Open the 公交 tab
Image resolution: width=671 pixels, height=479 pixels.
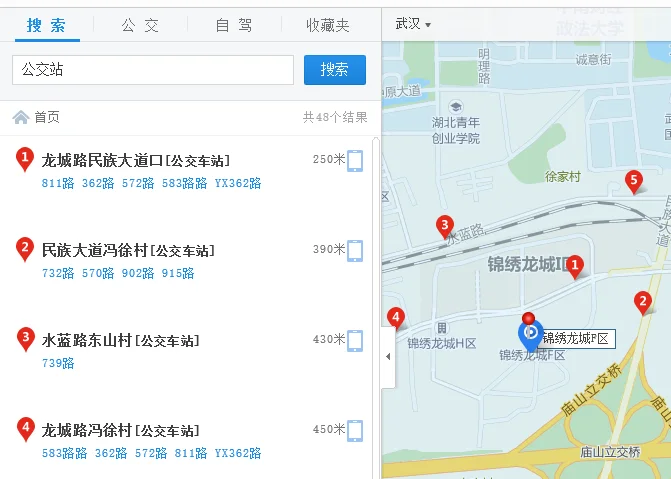pos(140,25)
